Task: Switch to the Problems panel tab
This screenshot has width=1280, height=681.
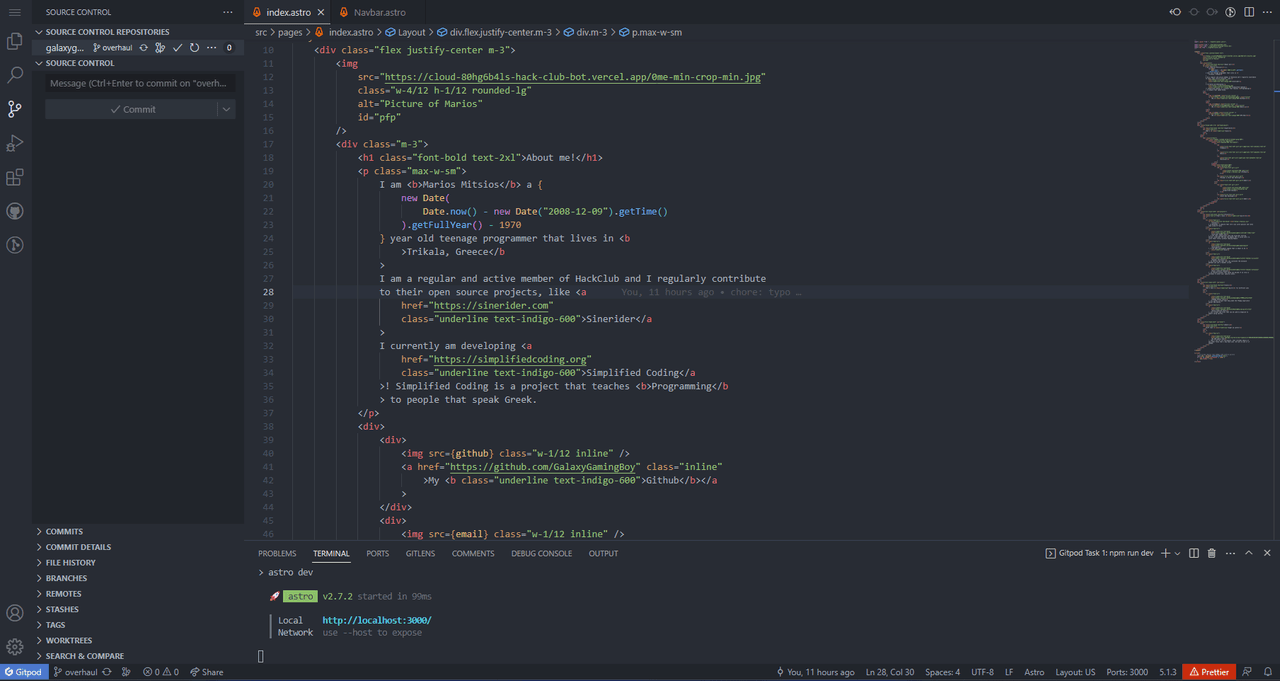Action: (277, 553)
